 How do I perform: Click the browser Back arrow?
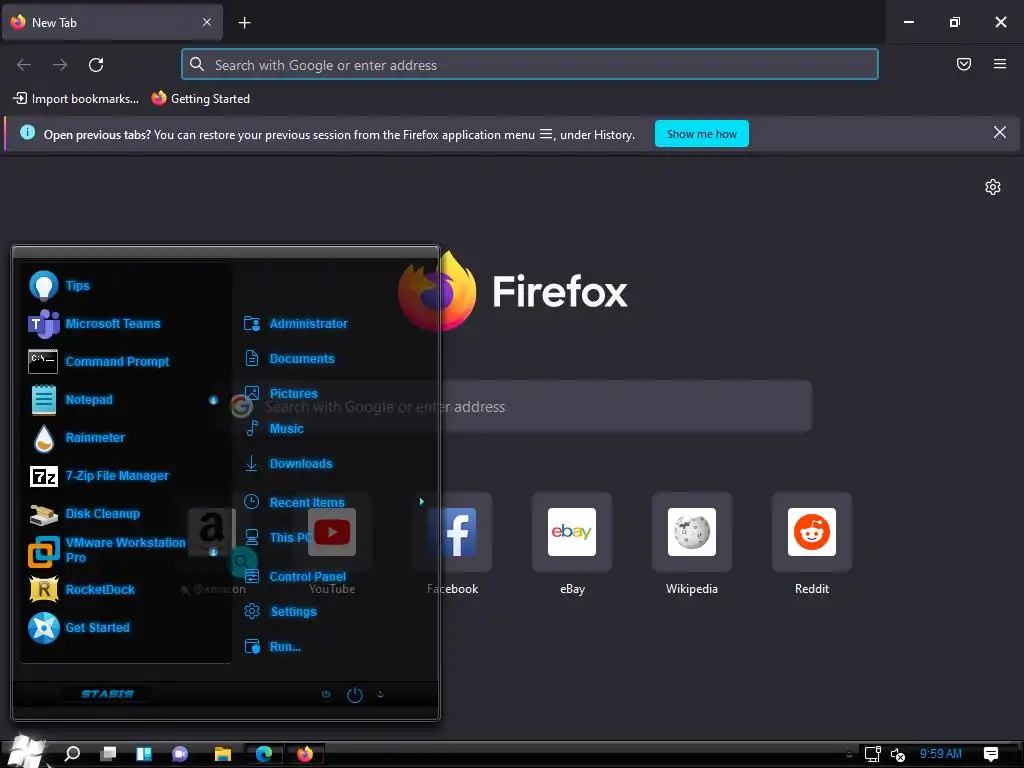[24, 65]
